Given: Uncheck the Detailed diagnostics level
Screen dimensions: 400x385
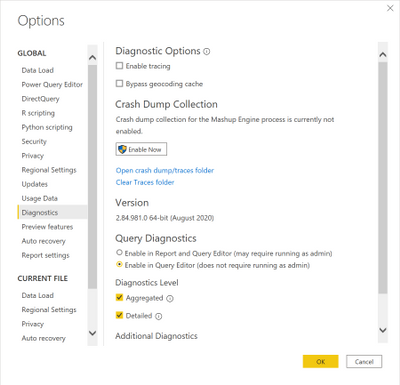Looking at the screenshot, I should pos(119,315).
